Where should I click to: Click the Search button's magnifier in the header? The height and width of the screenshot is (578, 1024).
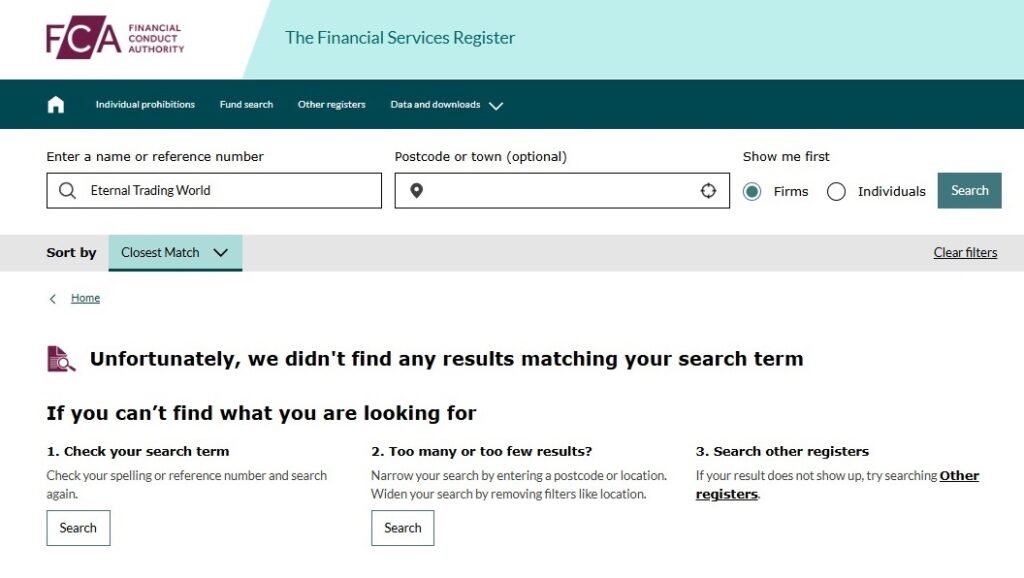point(968,190)
